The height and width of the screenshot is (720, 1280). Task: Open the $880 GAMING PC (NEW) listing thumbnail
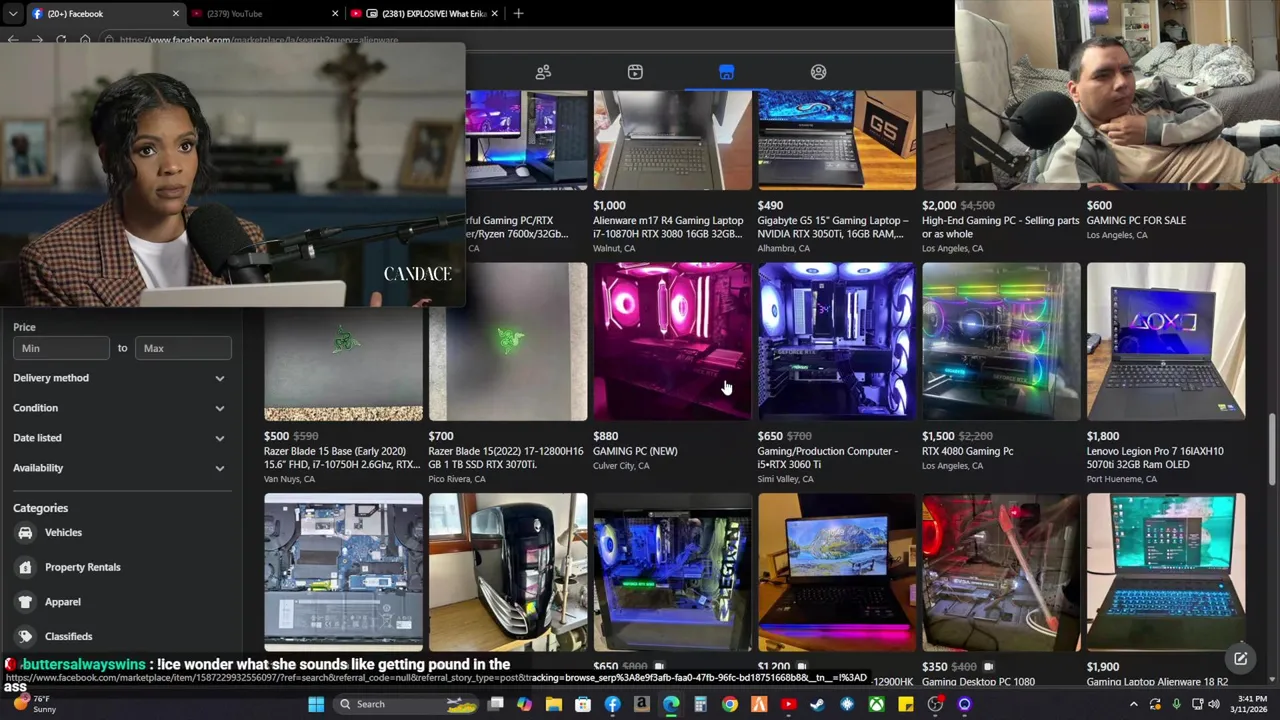672,341
